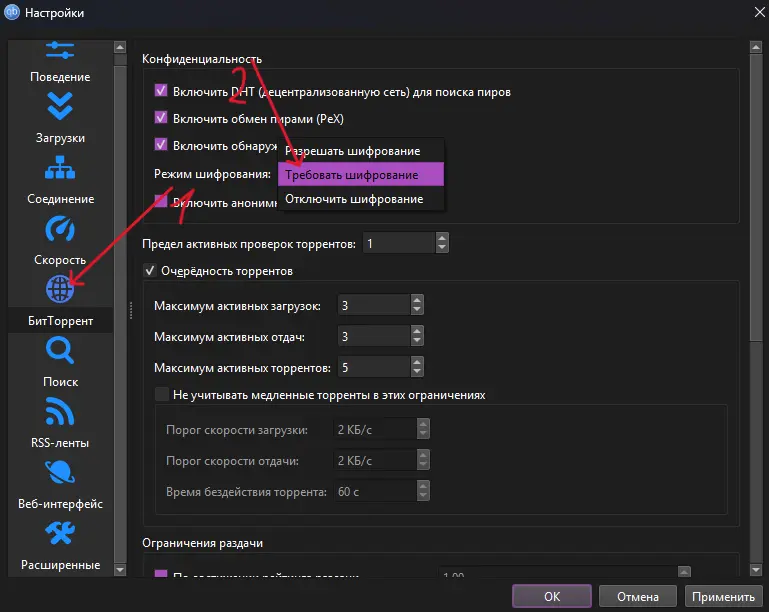Screen dimensions: 769x612
Task: Open the Веб-интерфейс planet icon
Action: [60, 472]
